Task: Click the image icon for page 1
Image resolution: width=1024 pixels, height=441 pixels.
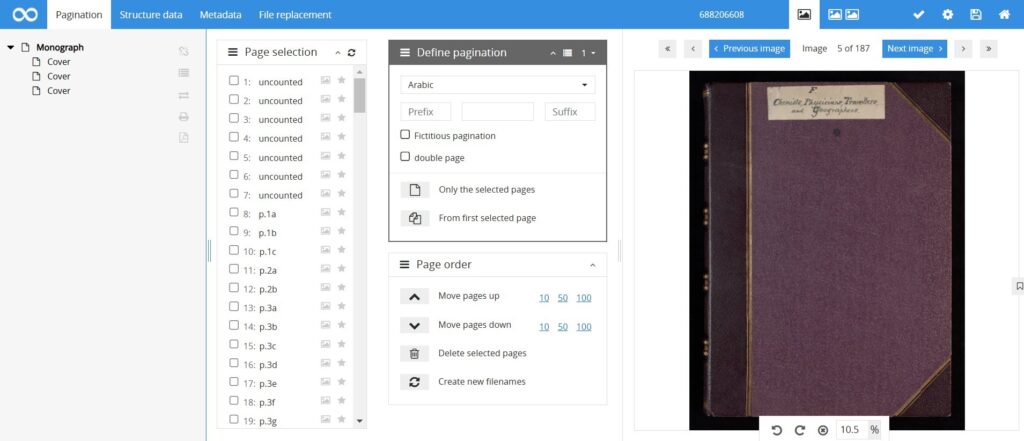Action: (x=325, y=80)
